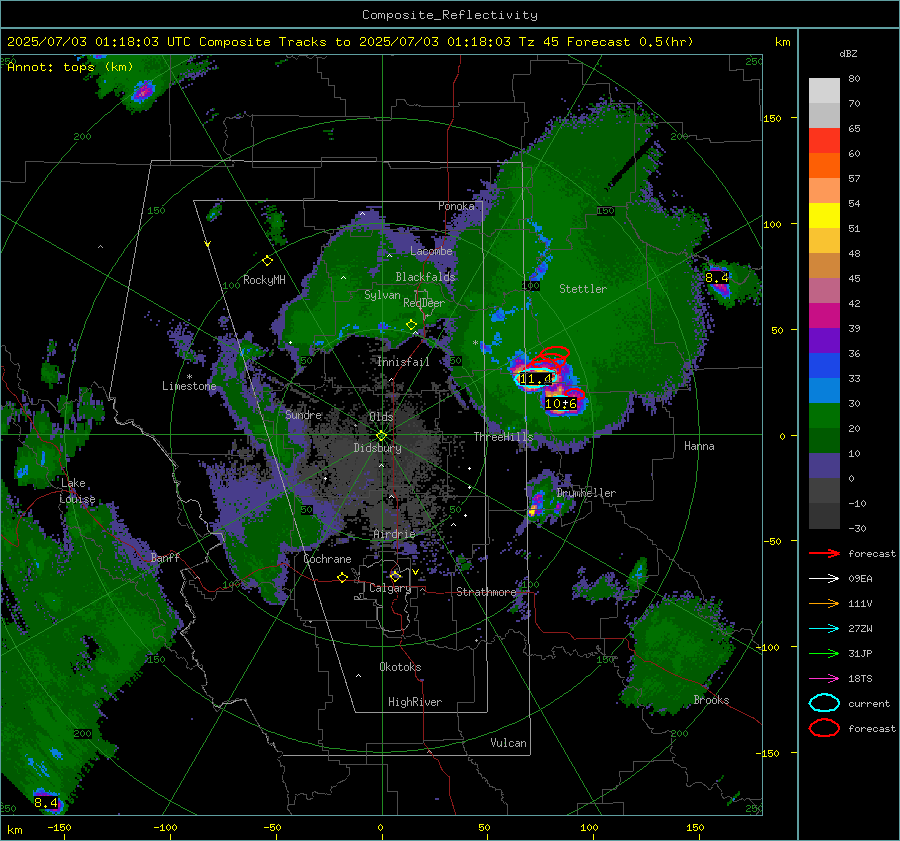Click the -150 tick label on bottom axis
Image resolution: width=900 pixels, height=841 pixels.
click(x=59, y=828)
